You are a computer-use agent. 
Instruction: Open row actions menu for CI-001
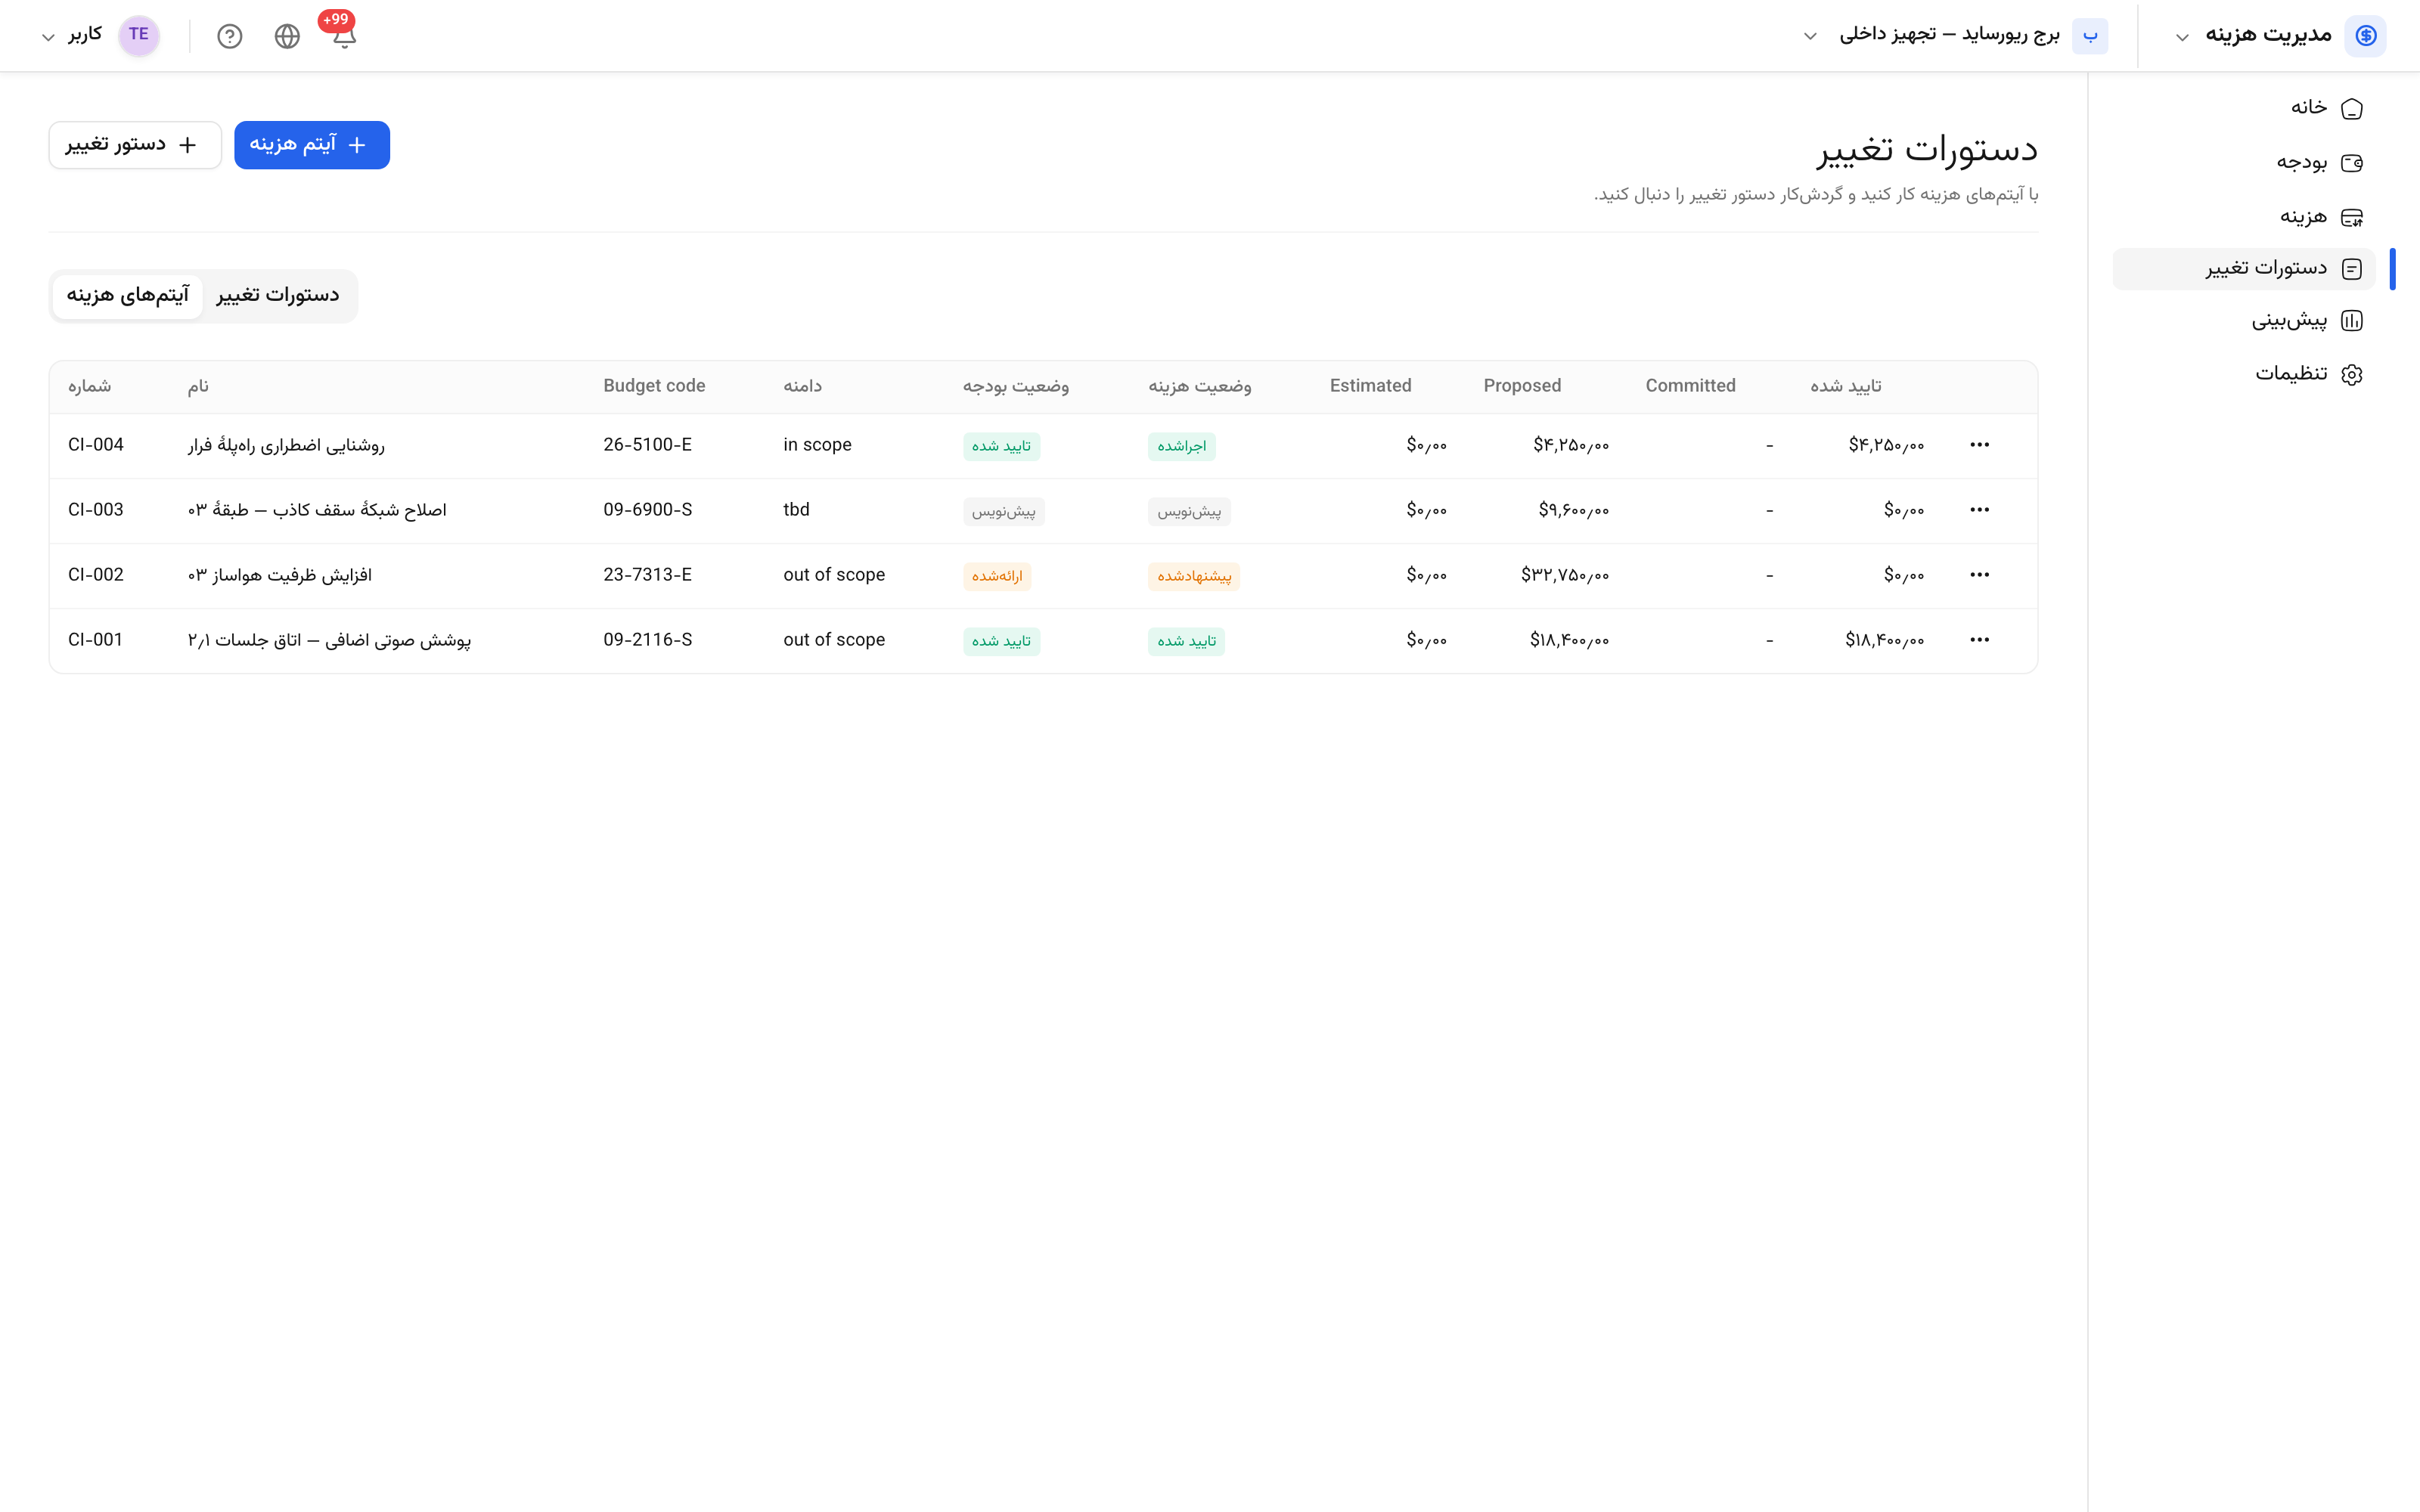(x=1979, y=640)
